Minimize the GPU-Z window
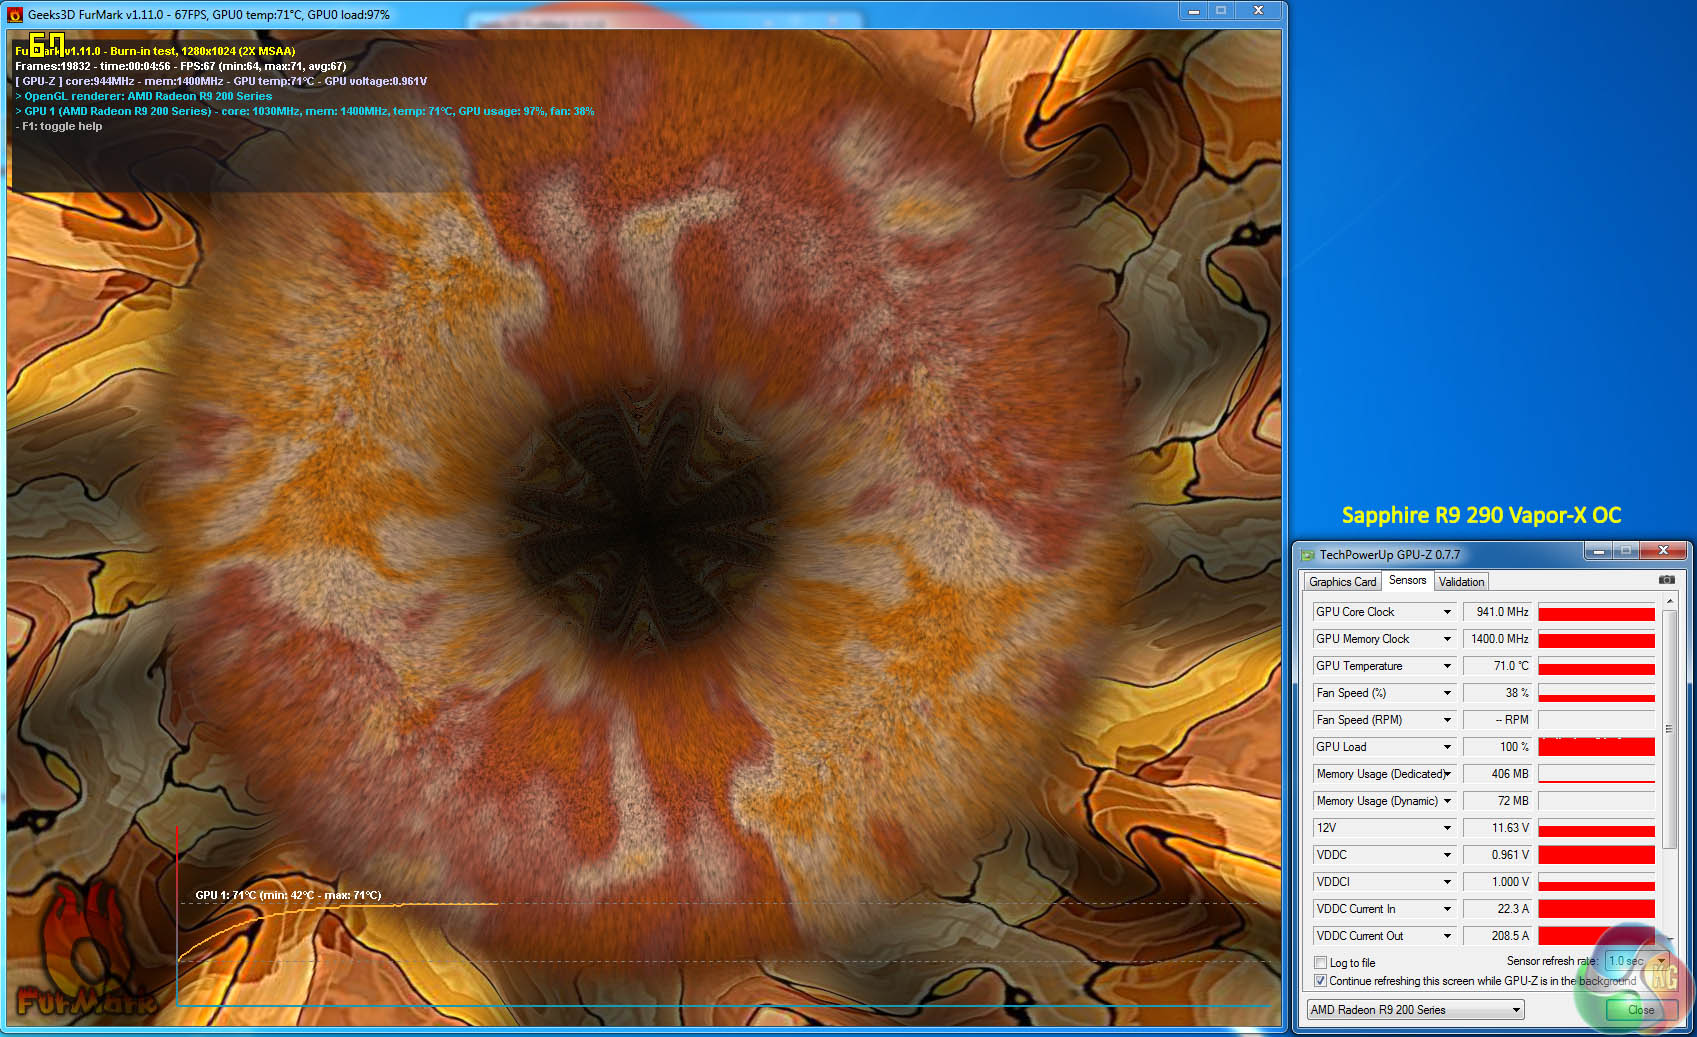The image size is (1697, 1037). tap(1598, 551)
